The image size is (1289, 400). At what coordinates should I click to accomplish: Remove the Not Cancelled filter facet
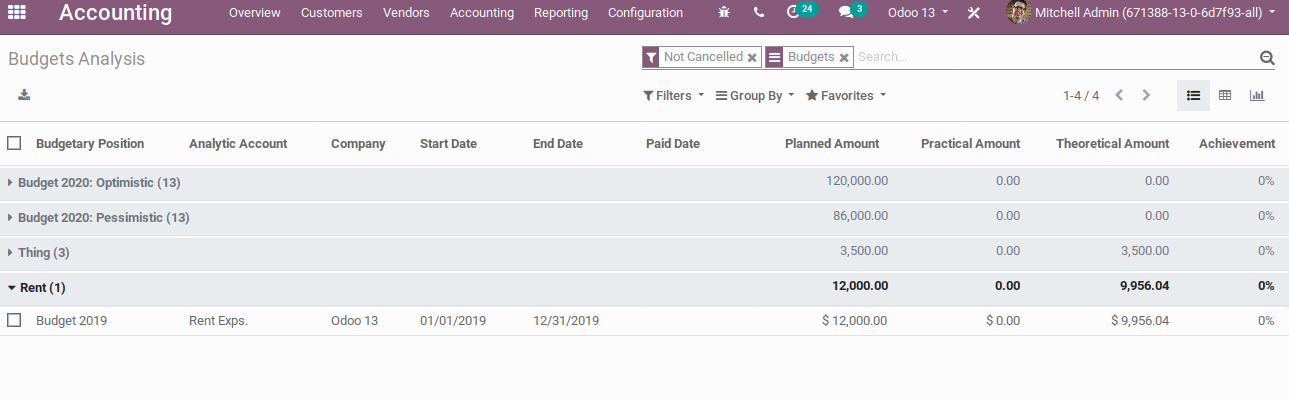point(752,58)
